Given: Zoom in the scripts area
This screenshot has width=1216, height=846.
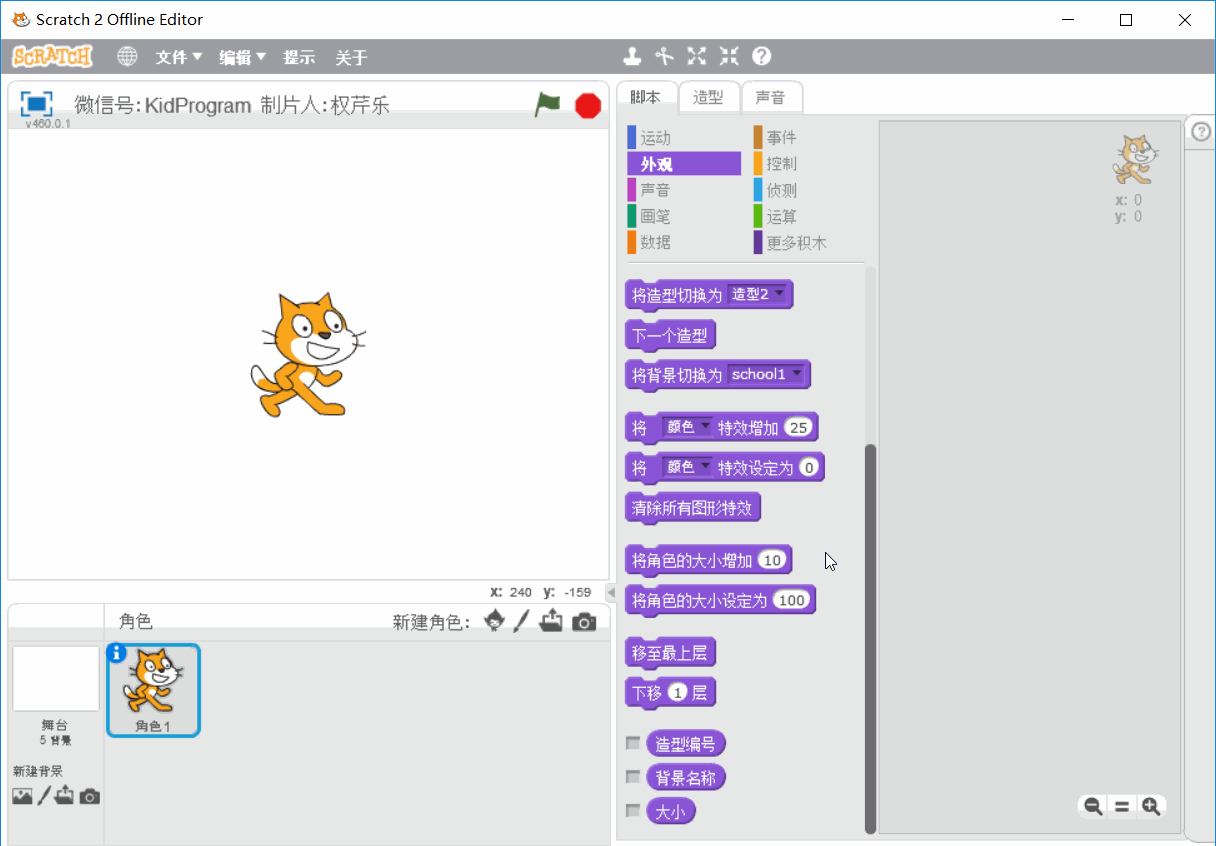Looking at the screenshot, I should coord(1151,806).
